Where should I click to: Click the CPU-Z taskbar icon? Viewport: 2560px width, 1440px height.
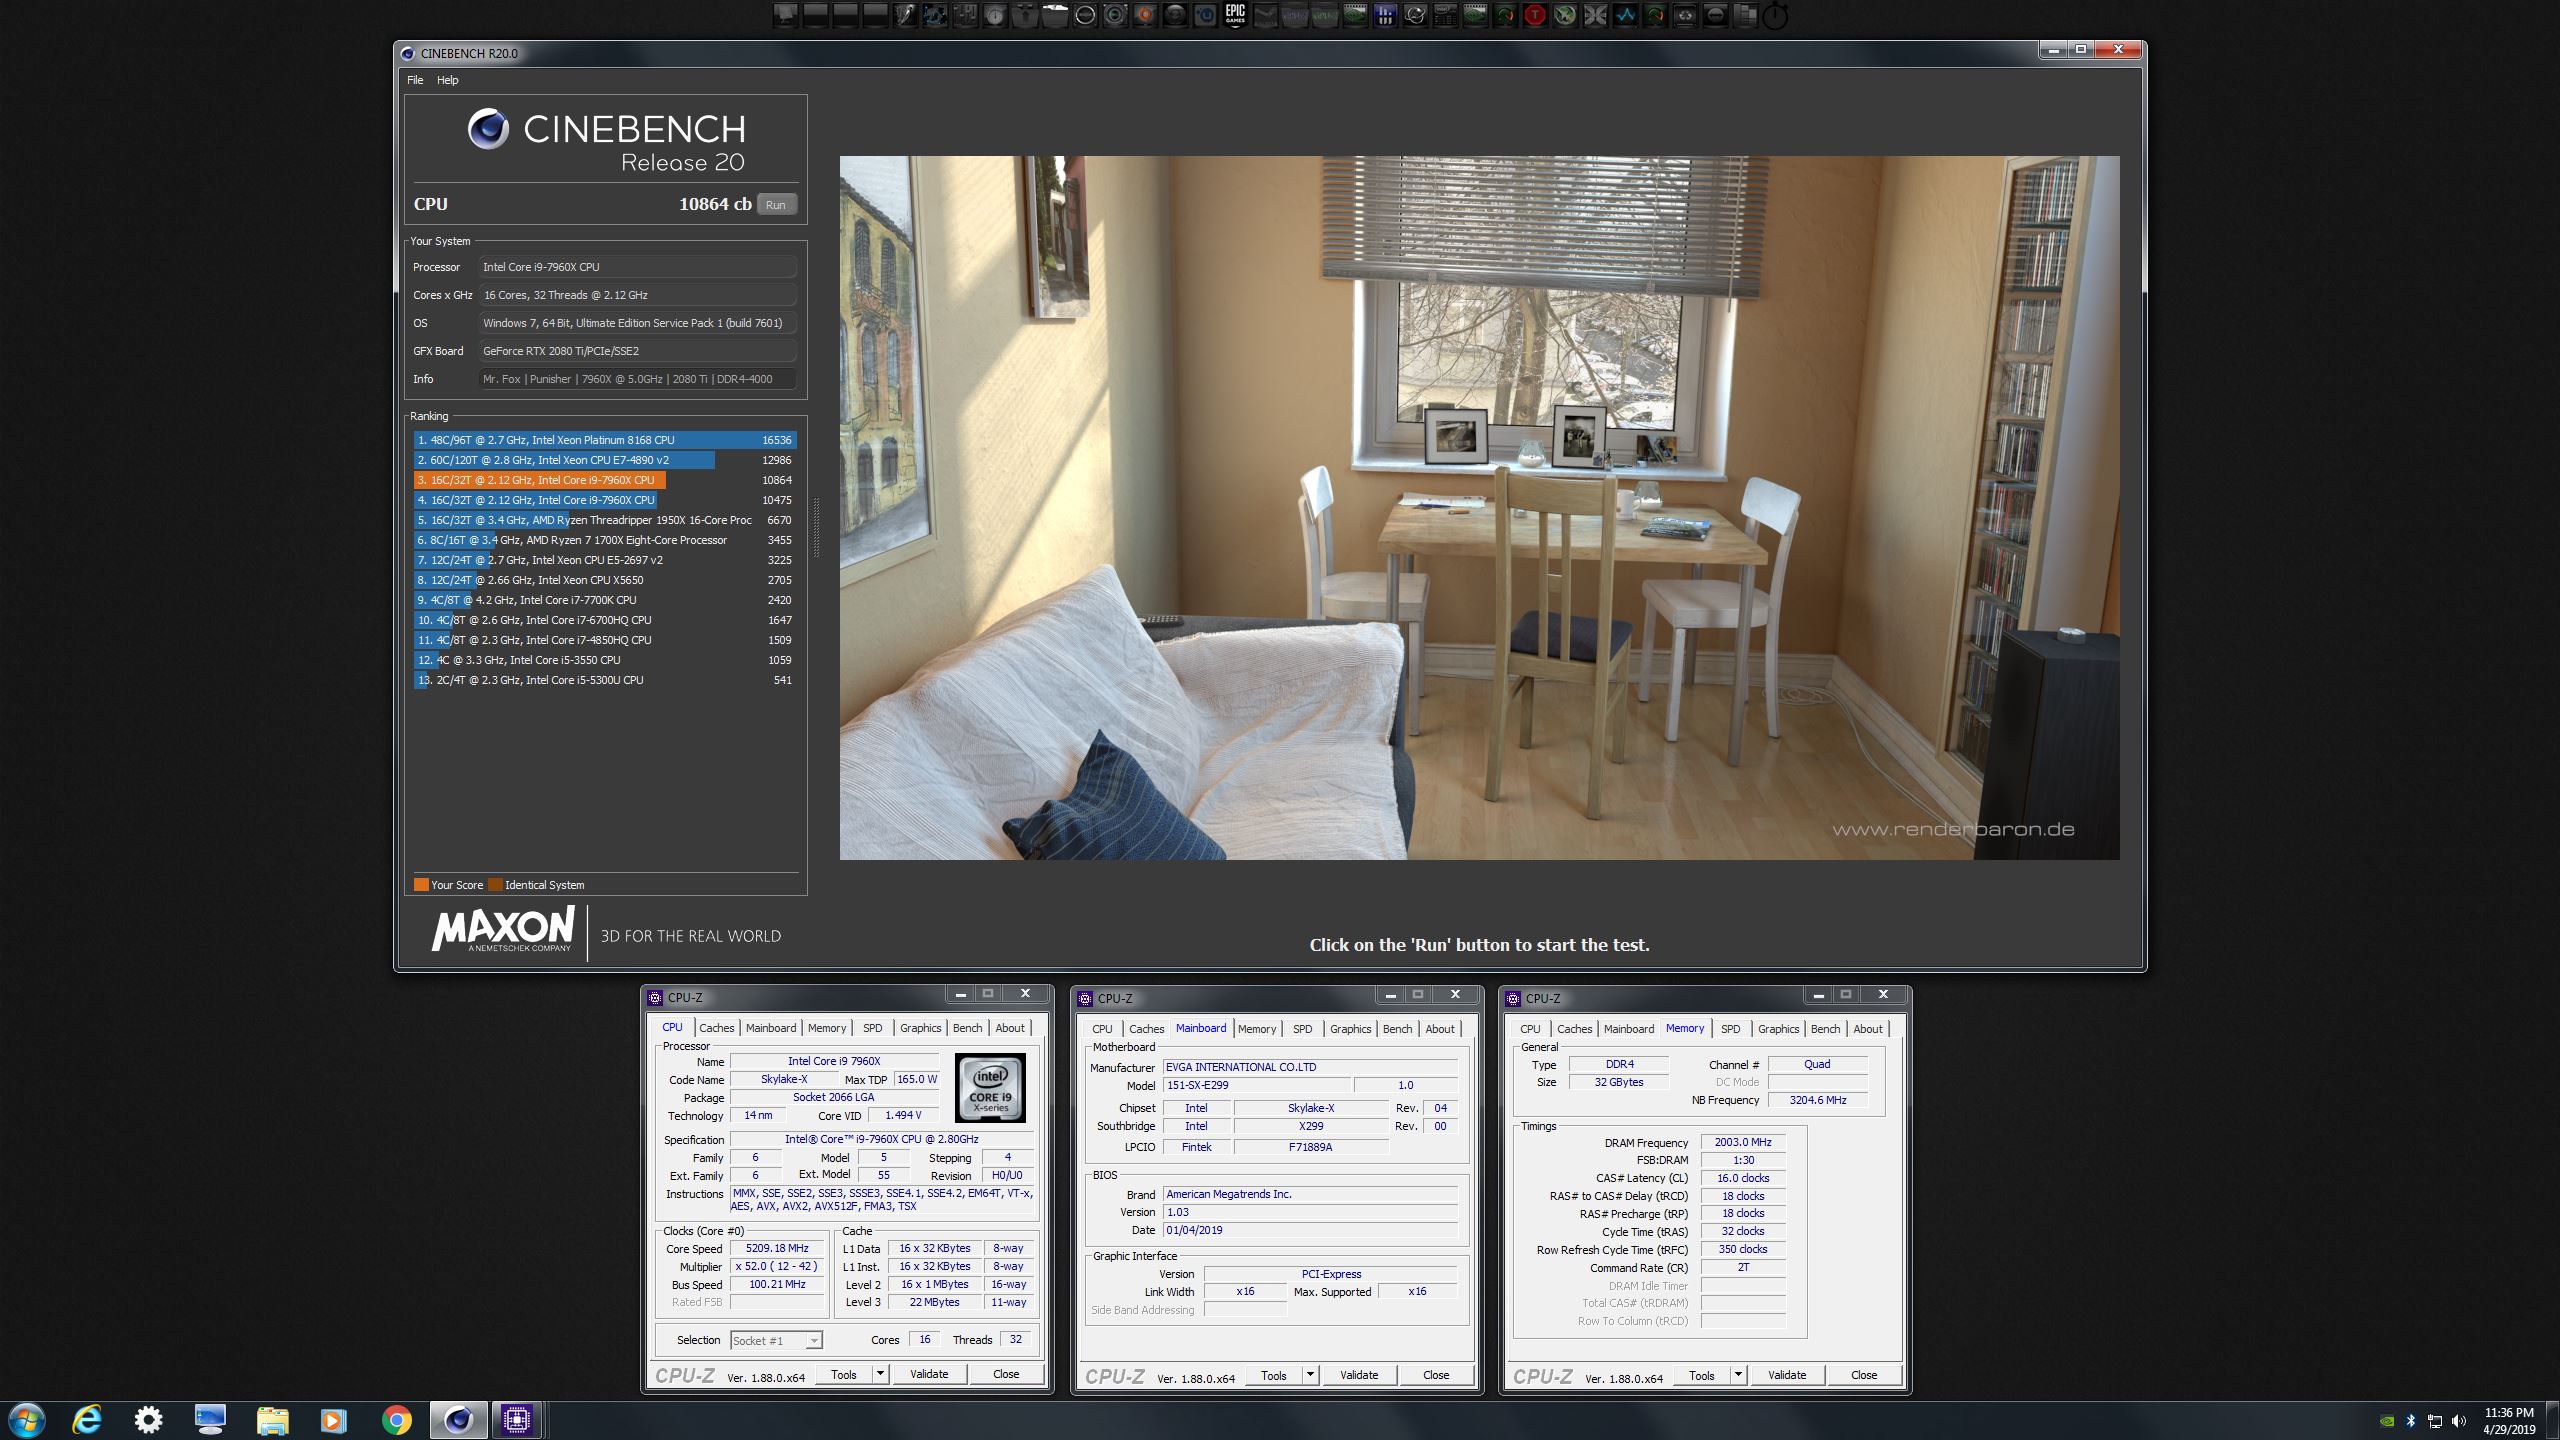pos(516,1419)
